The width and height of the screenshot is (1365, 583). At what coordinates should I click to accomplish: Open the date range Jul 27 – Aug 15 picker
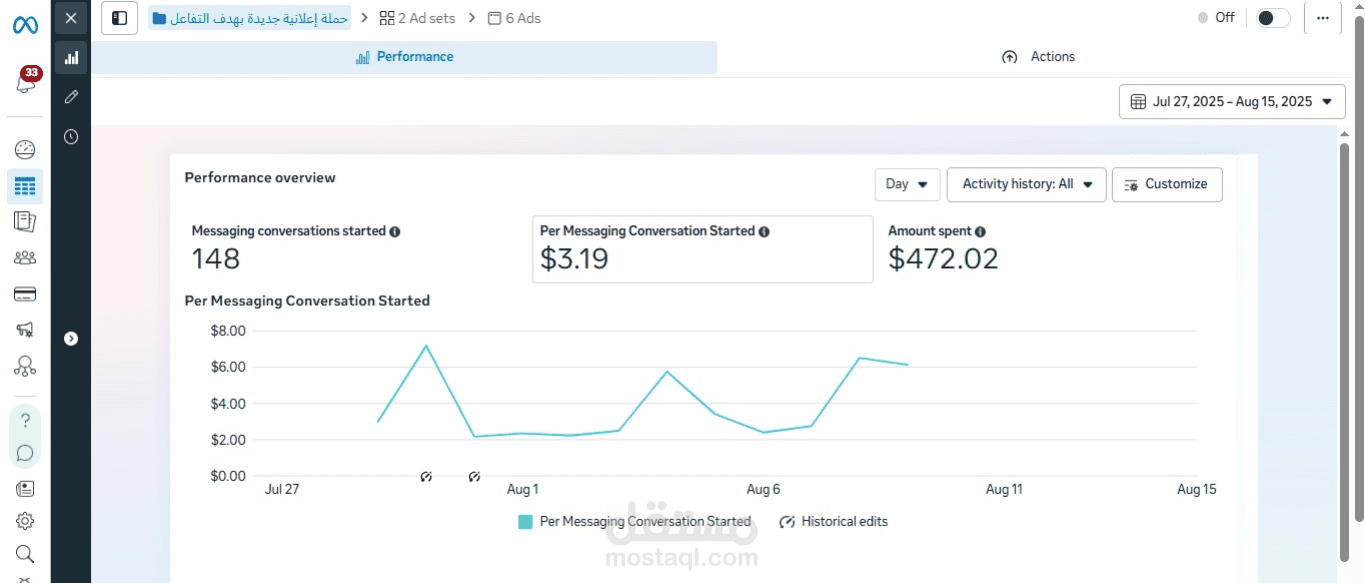(1231, 101)
